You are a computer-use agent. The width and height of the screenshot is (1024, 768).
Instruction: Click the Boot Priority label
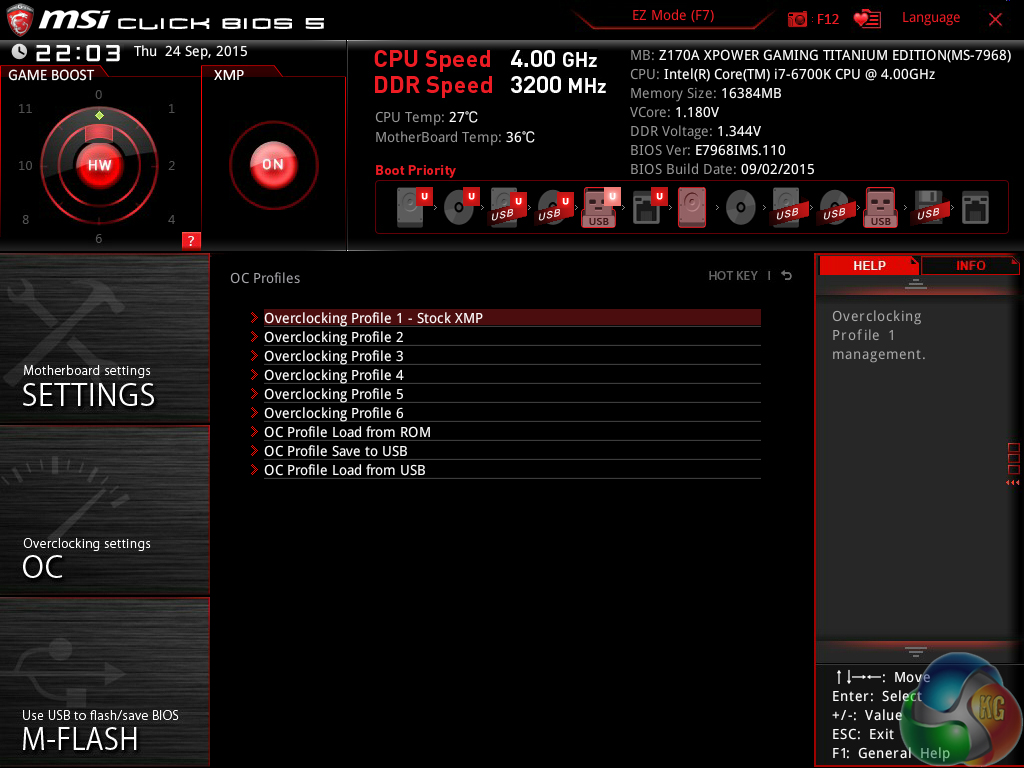pos(415,170)
